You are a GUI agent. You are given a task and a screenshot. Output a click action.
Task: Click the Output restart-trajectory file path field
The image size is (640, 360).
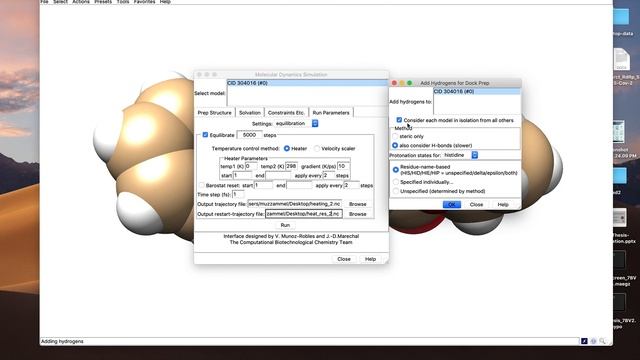tap(304, 214)
